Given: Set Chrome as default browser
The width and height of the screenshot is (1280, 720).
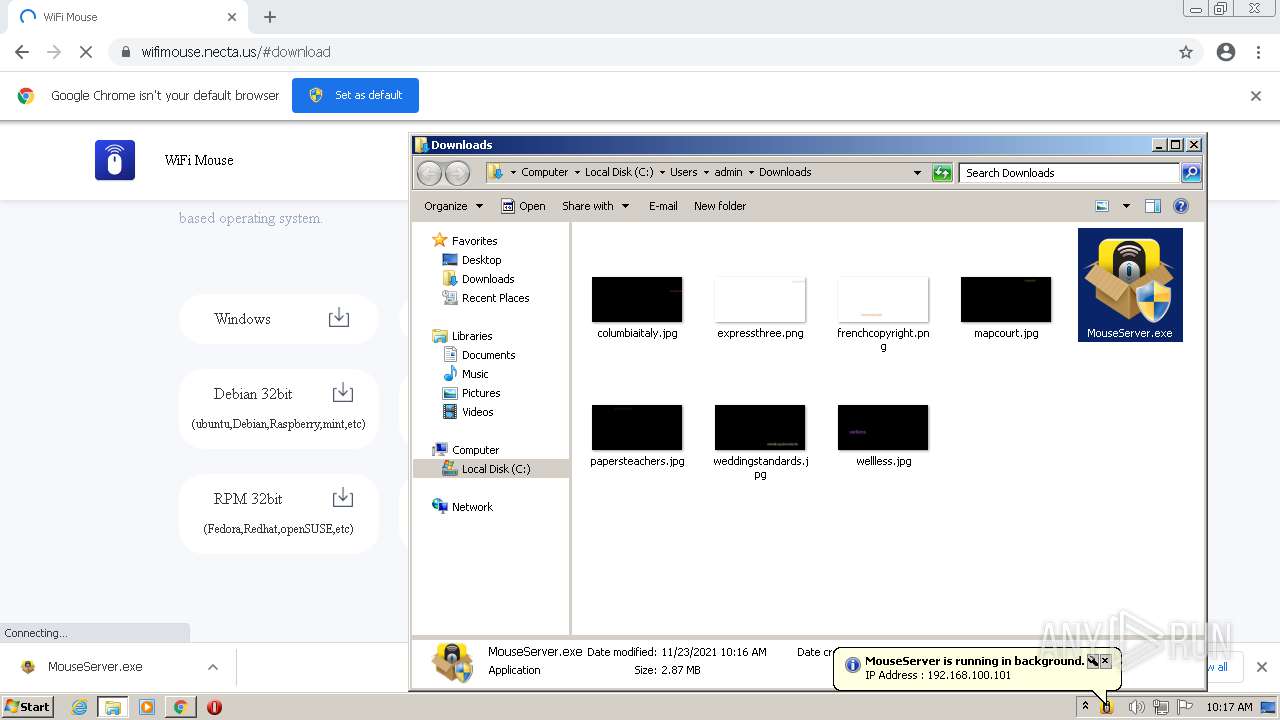Looking at the screenshot, I should (355, 95).
